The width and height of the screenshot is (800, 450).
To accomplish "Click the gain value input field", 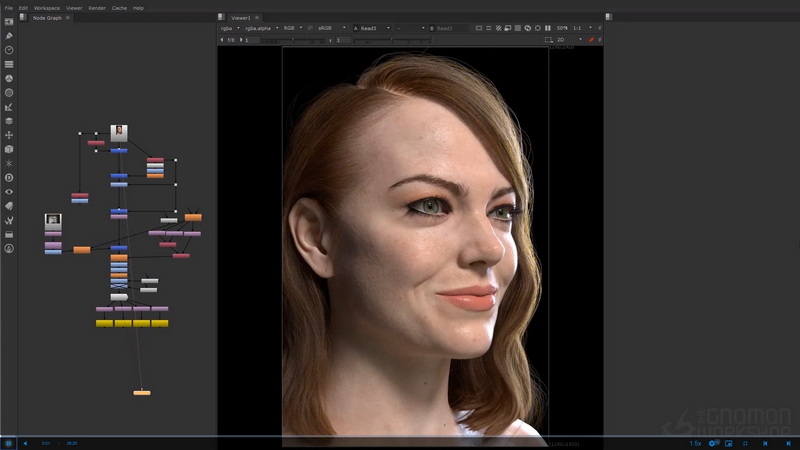I will (x=252, y=40).
